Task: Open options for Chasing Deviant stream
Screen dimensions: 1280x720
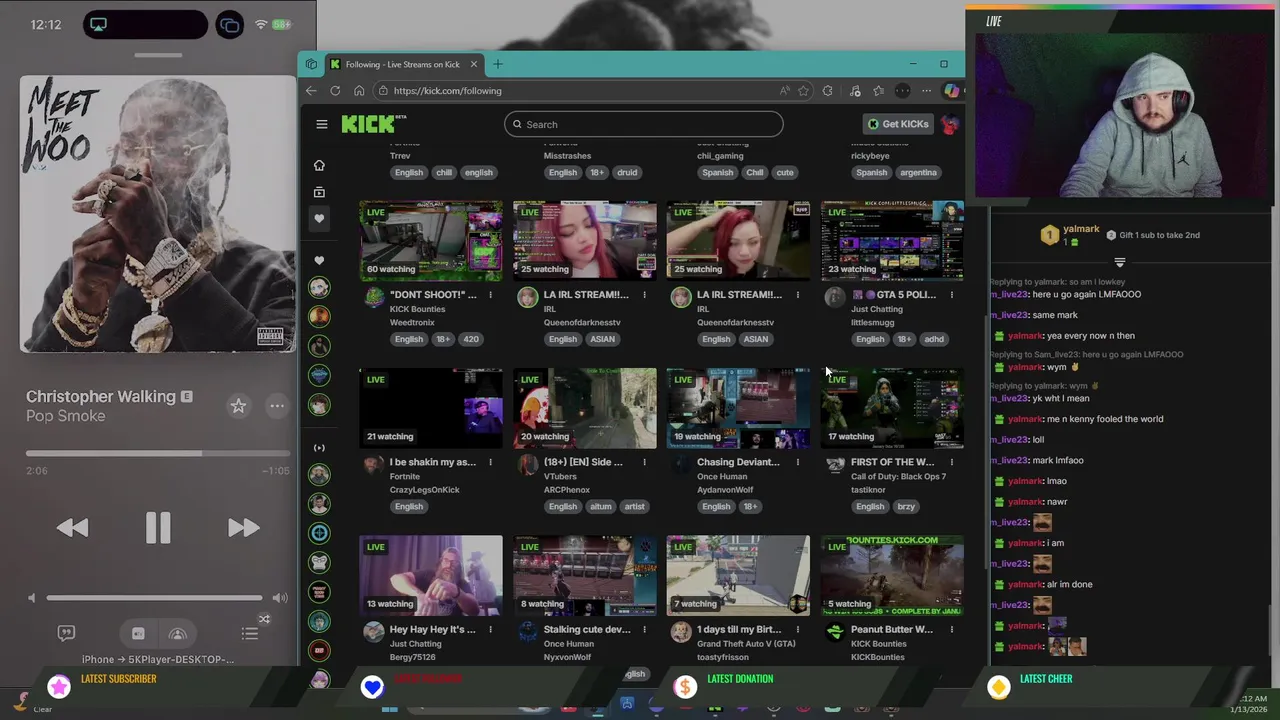Action: (x=797, y=462)
